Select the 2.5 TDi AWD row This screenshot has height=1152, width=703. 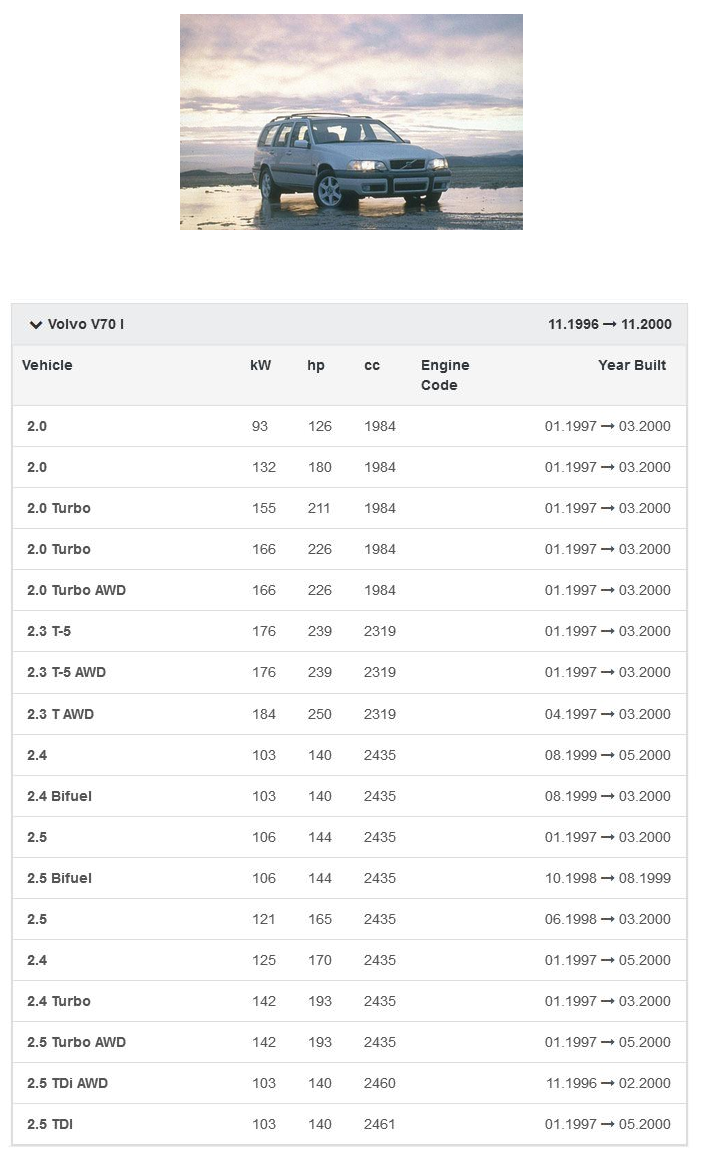pos(67,1083)
